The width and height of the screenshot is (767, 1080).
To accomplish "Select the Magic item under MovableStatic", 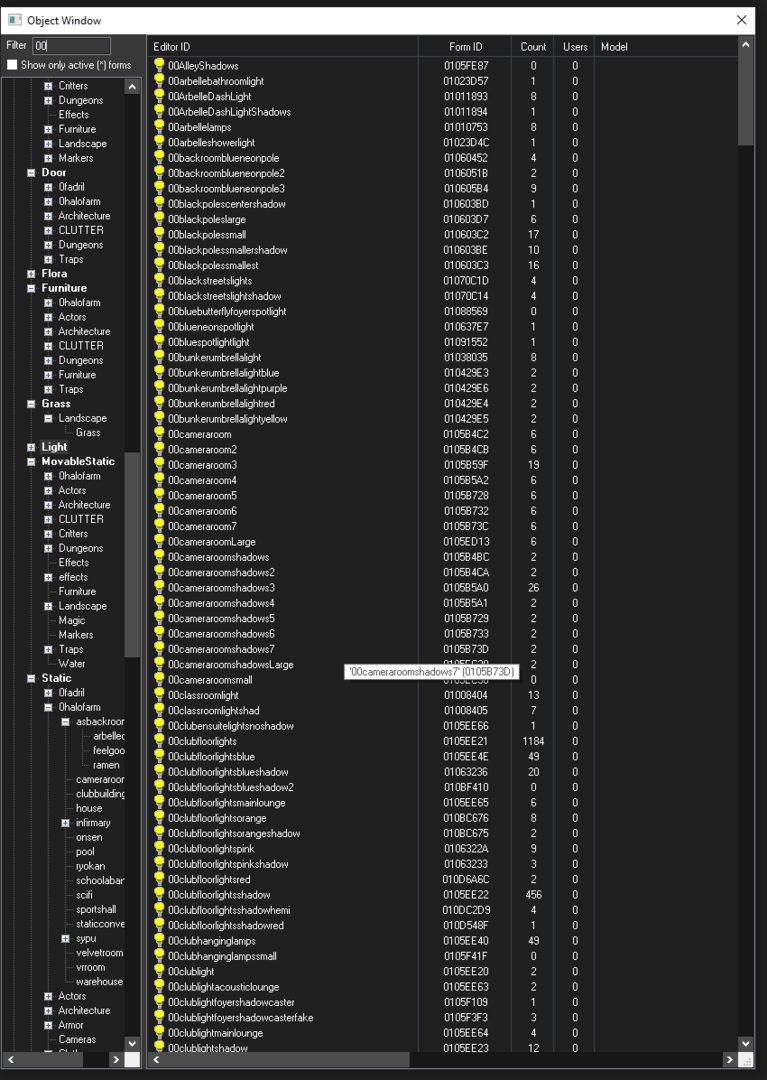I will tap(72, 620).
